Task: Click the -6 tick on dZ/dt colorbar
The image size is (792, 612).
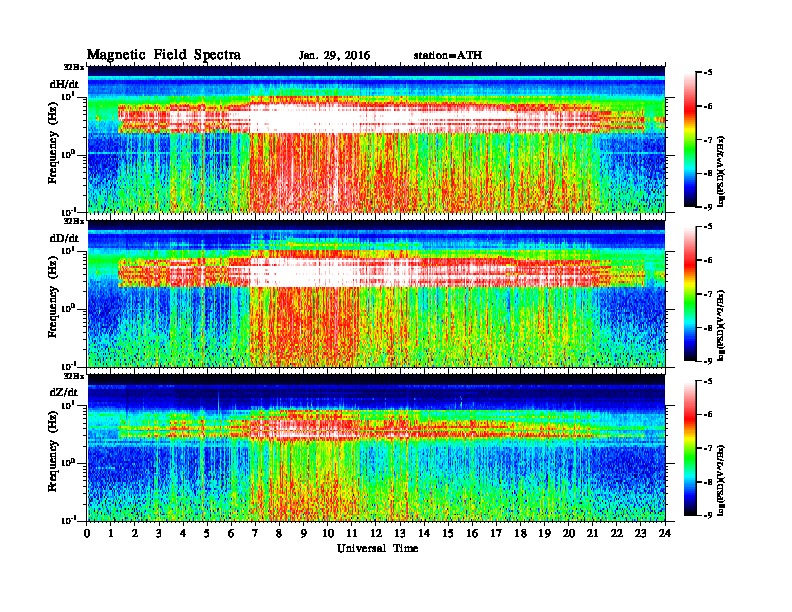Action: click(x=708, y=415)
